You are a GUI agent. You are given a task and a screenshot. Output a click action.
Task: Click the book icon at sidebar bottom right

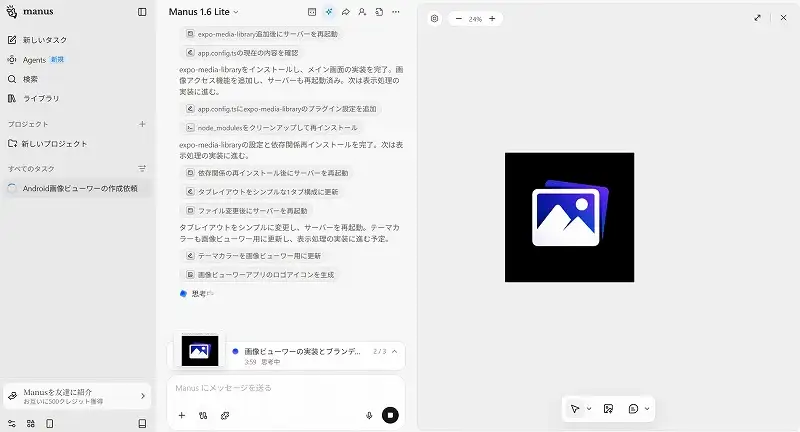142,423
